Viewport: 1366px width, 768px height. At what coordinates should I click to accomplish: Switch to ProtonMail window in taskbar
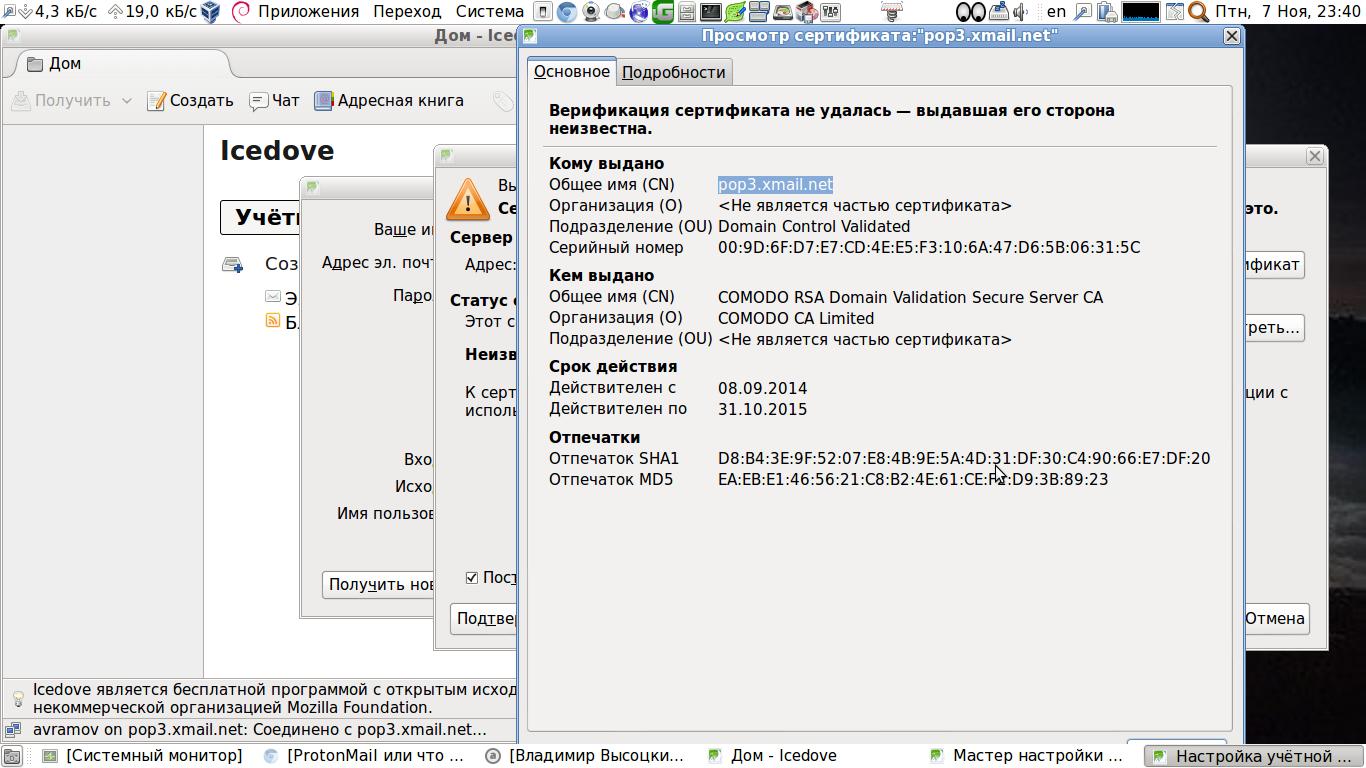click(365, 756)
